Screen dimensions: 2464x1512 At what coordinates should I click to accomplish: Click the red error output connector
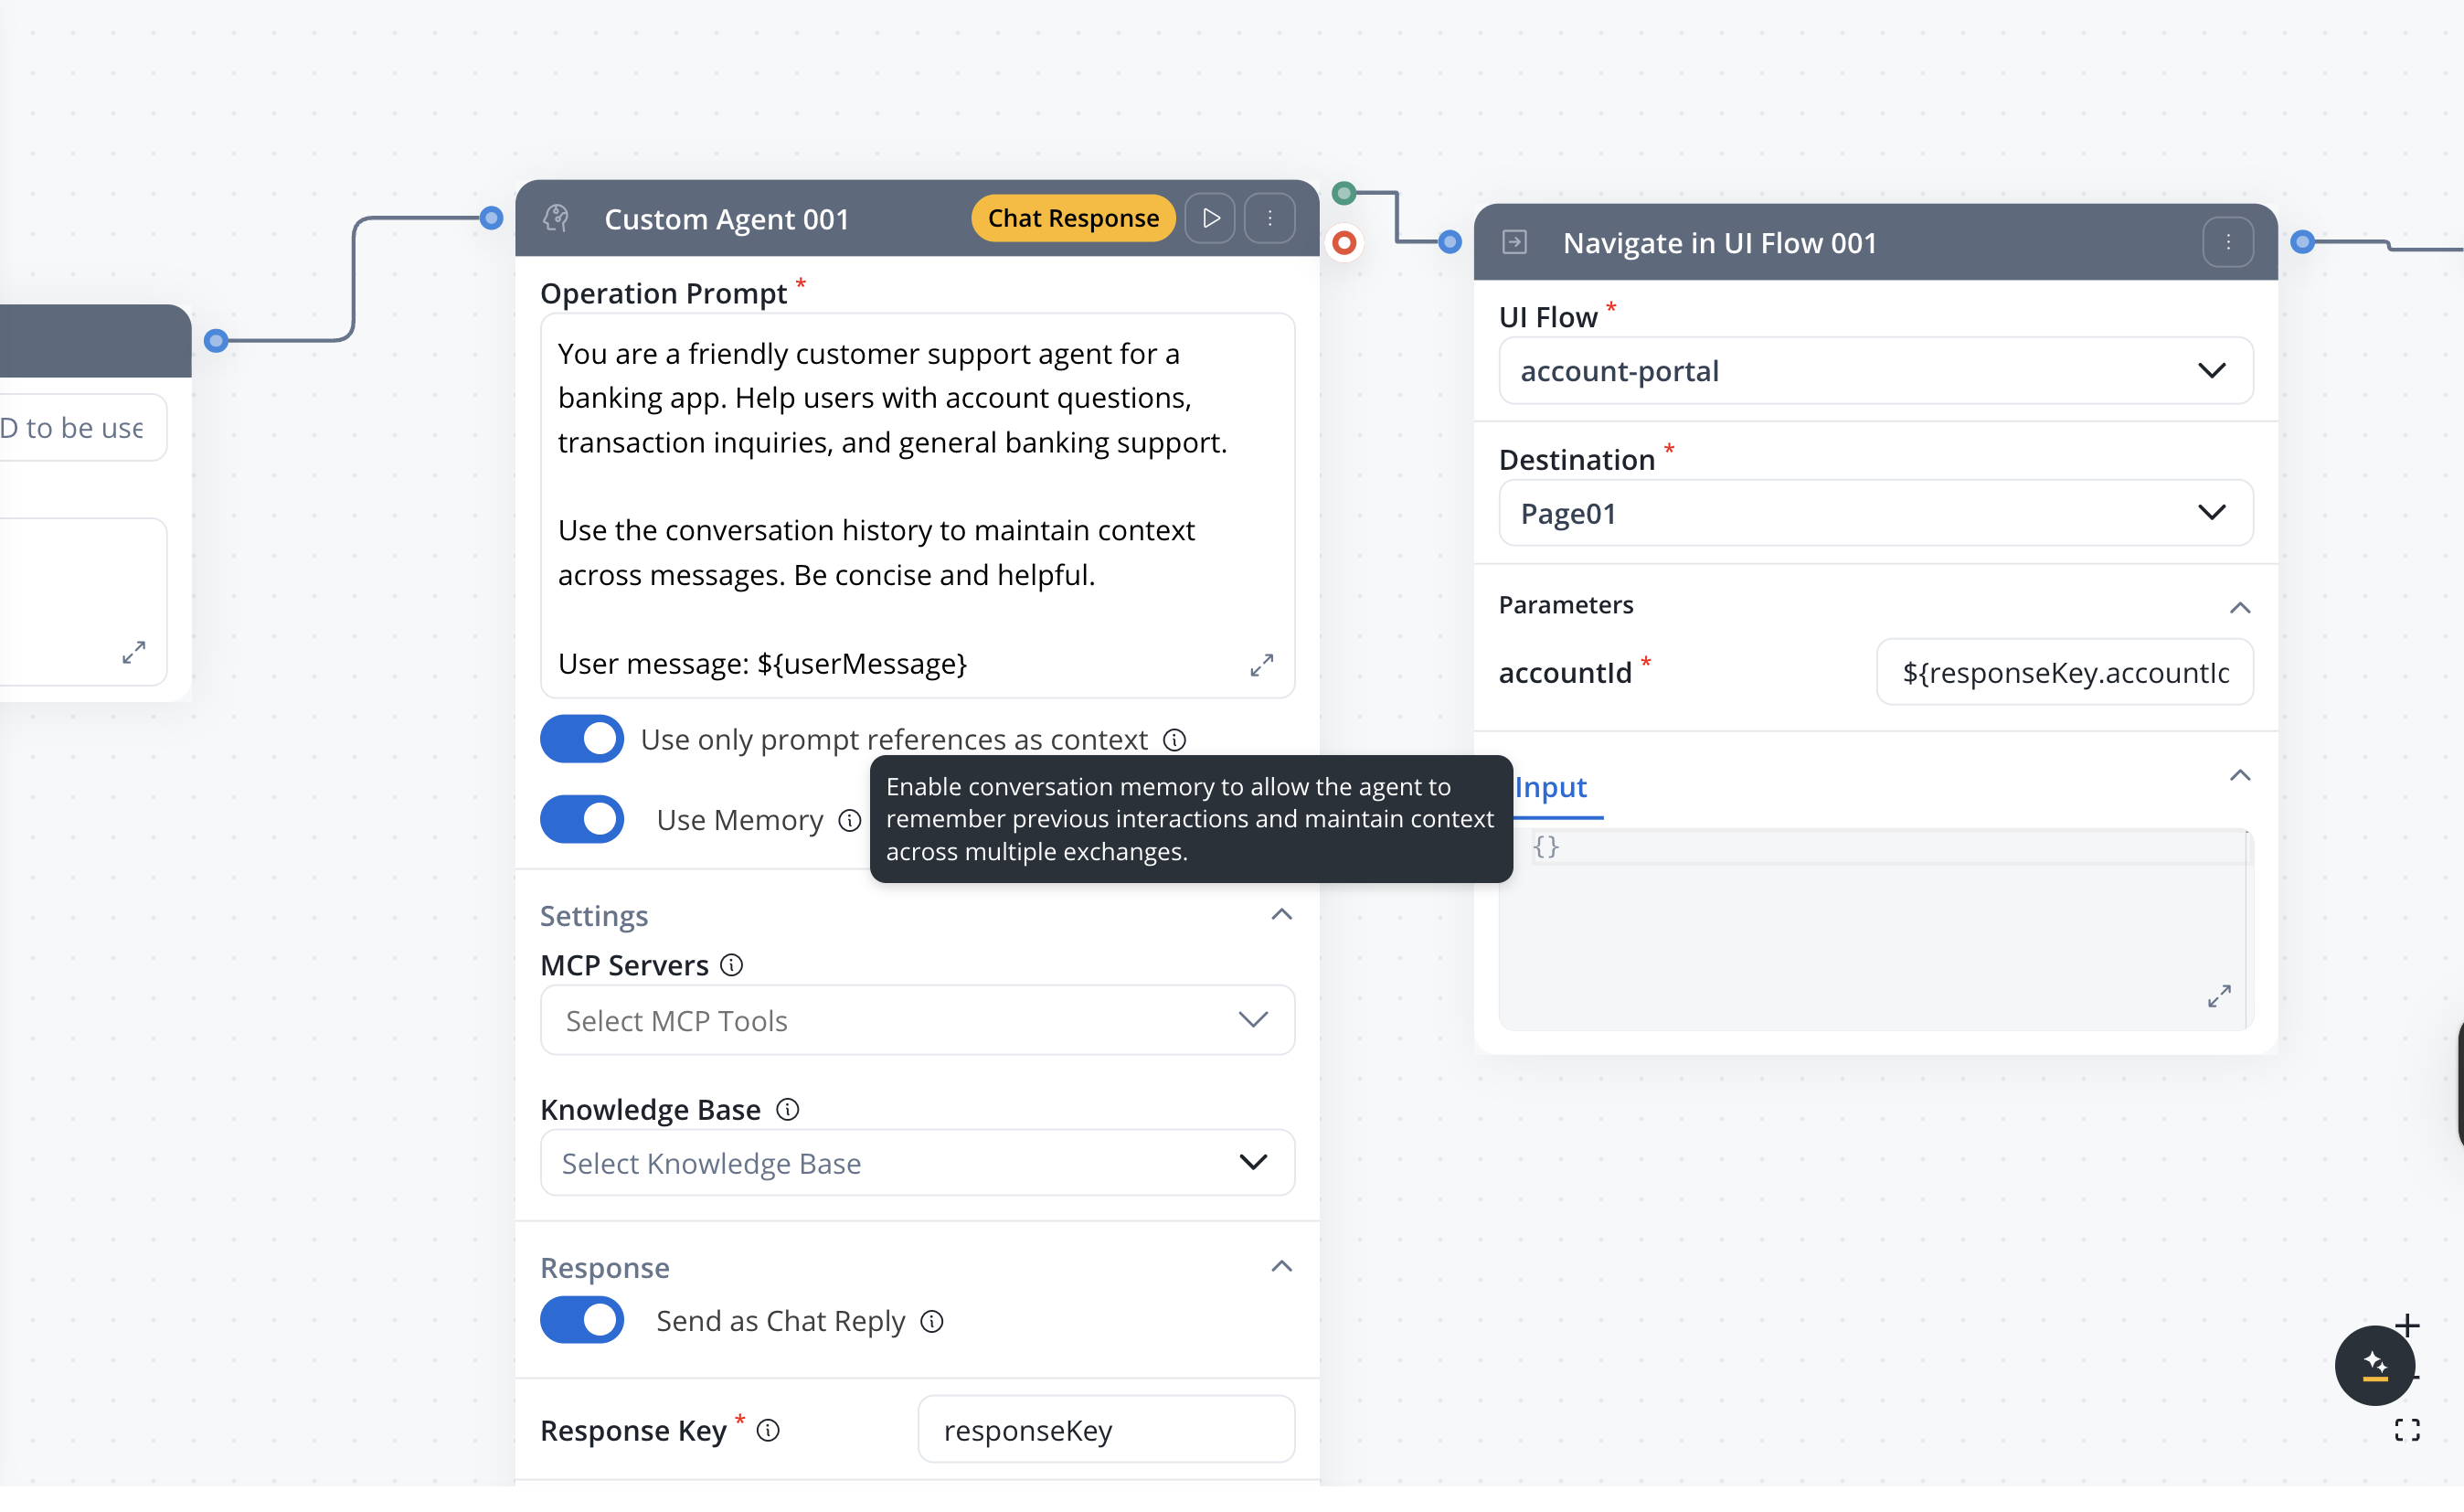[x=1344, y=243]
